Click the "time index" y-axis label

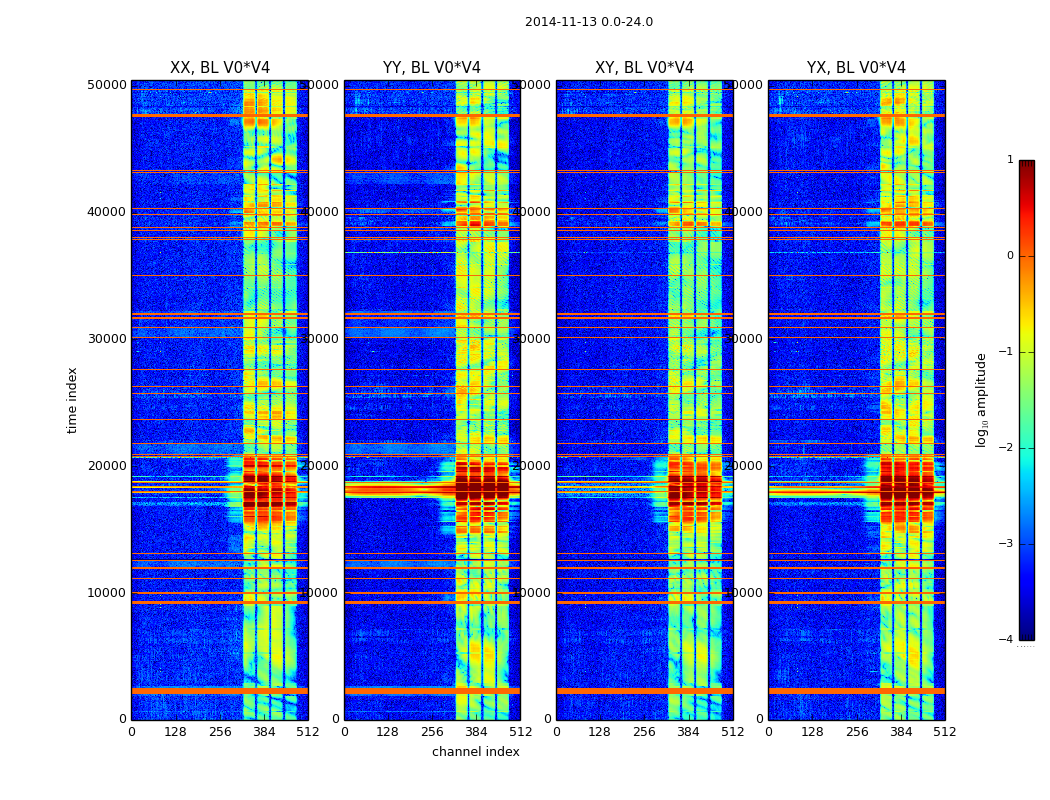point(73,400)
